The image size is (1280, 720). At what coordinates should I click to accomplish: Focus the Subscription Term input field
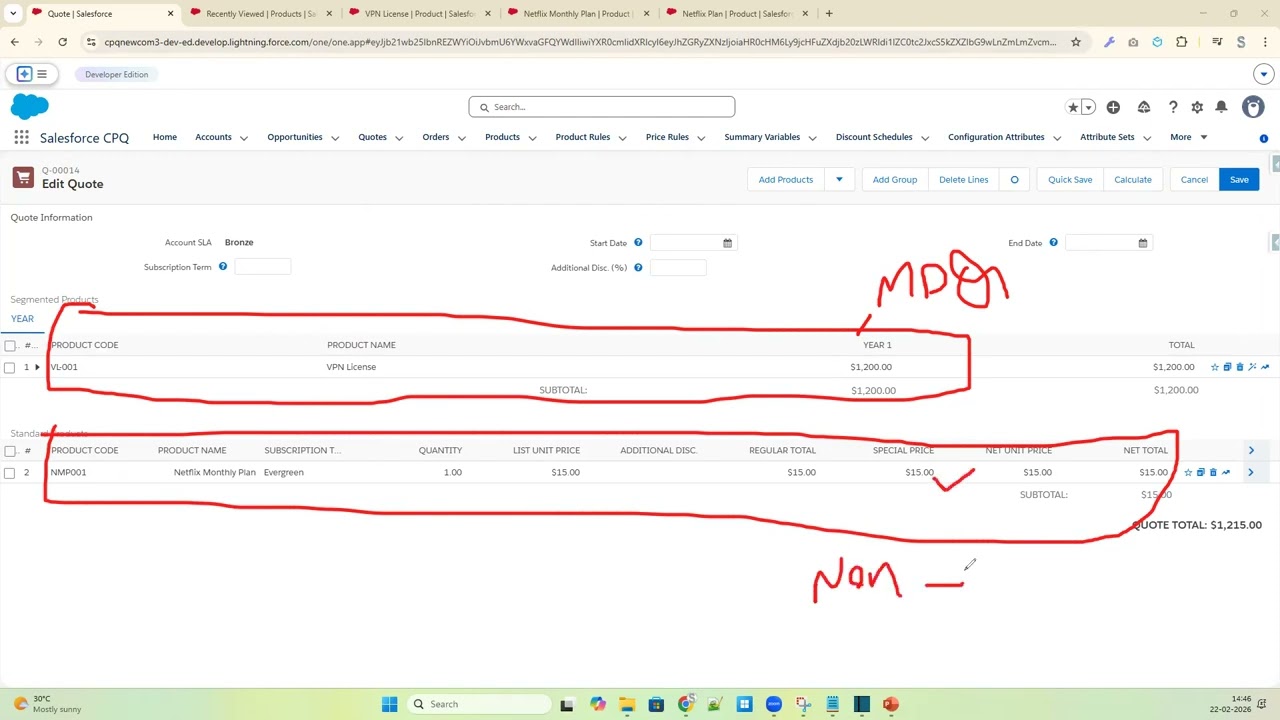[262, 267]
